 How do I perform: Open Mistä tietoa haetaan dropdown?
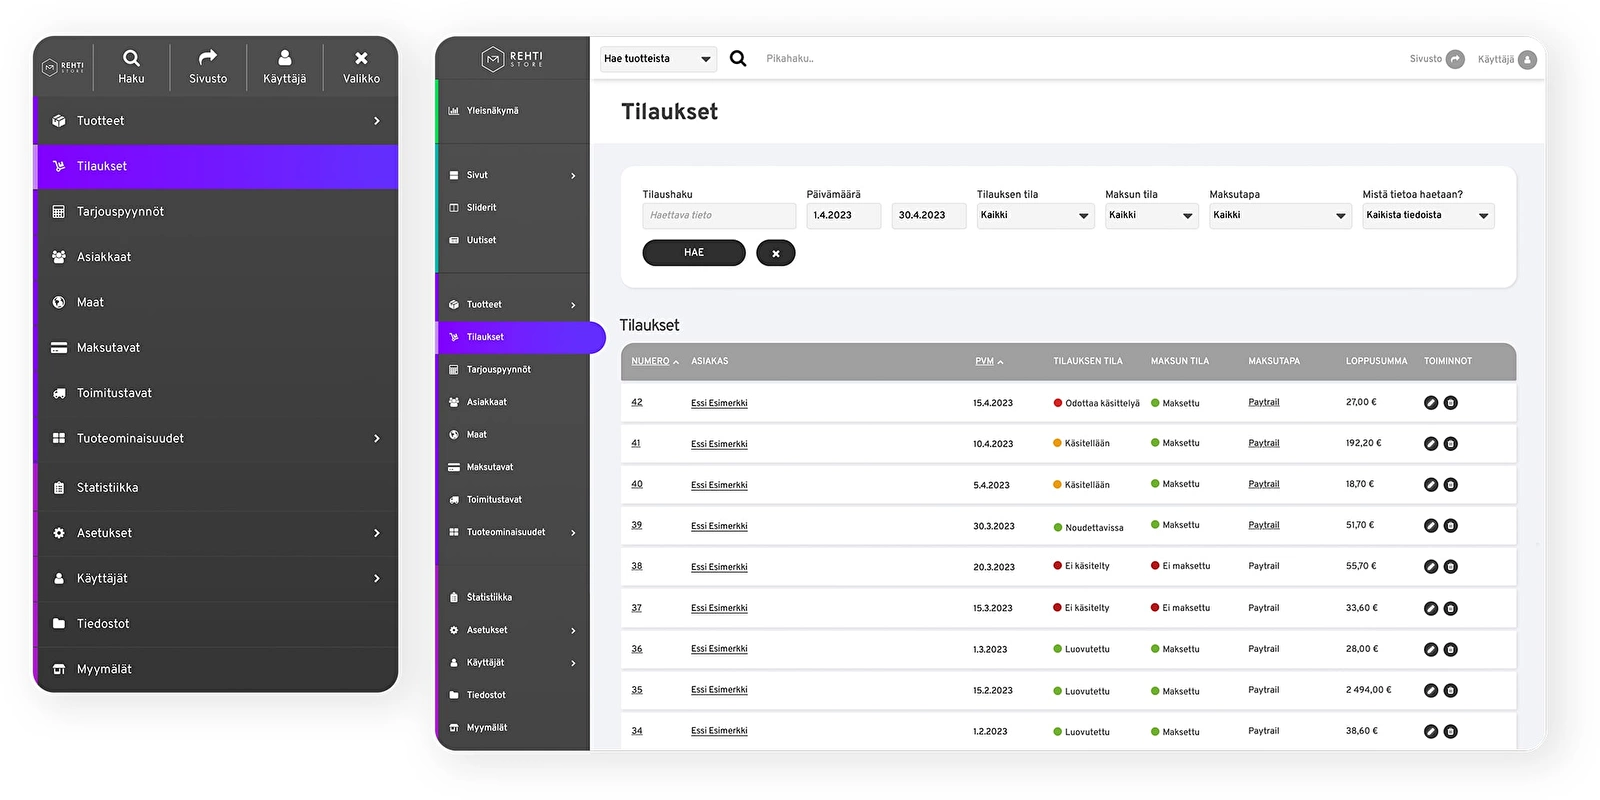click(1428, 216)
